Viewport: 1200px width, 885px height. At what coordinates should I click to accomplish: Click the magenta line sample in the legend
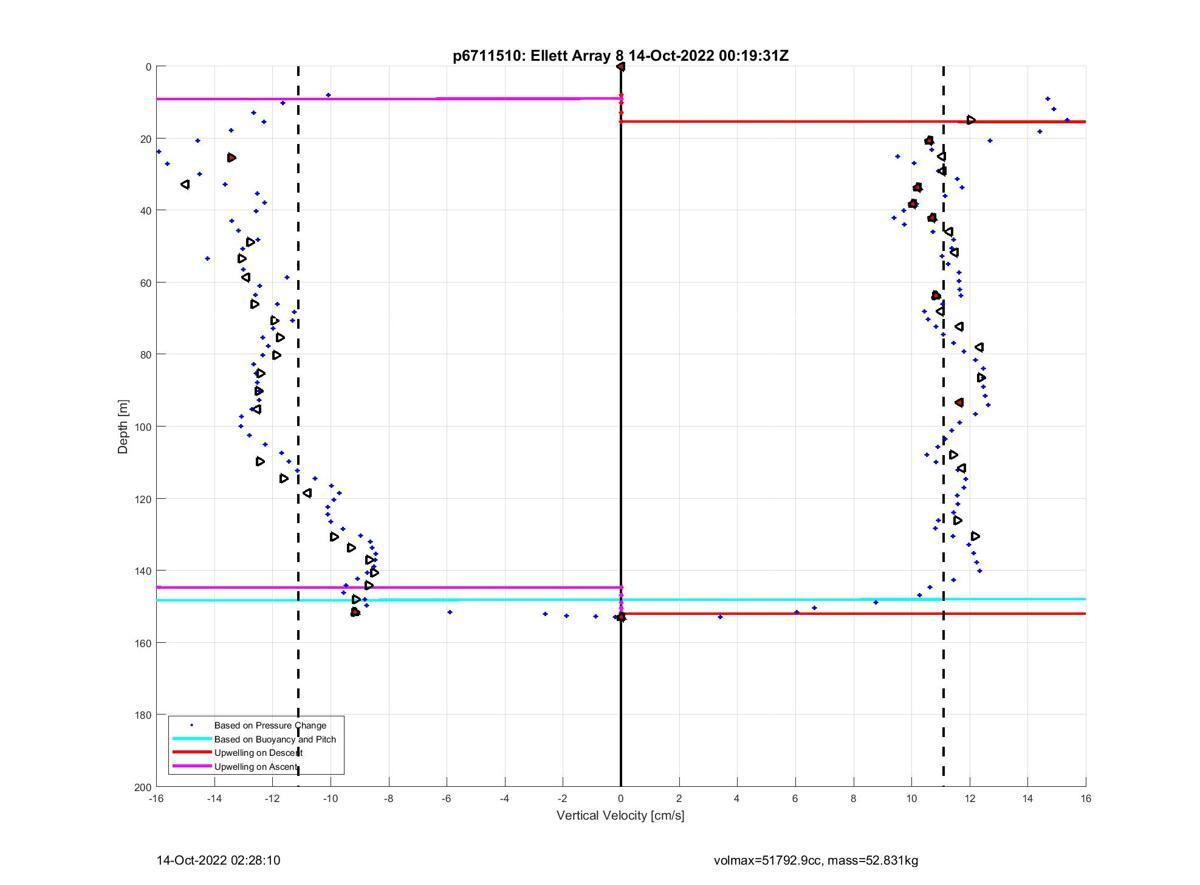(191, 766)
